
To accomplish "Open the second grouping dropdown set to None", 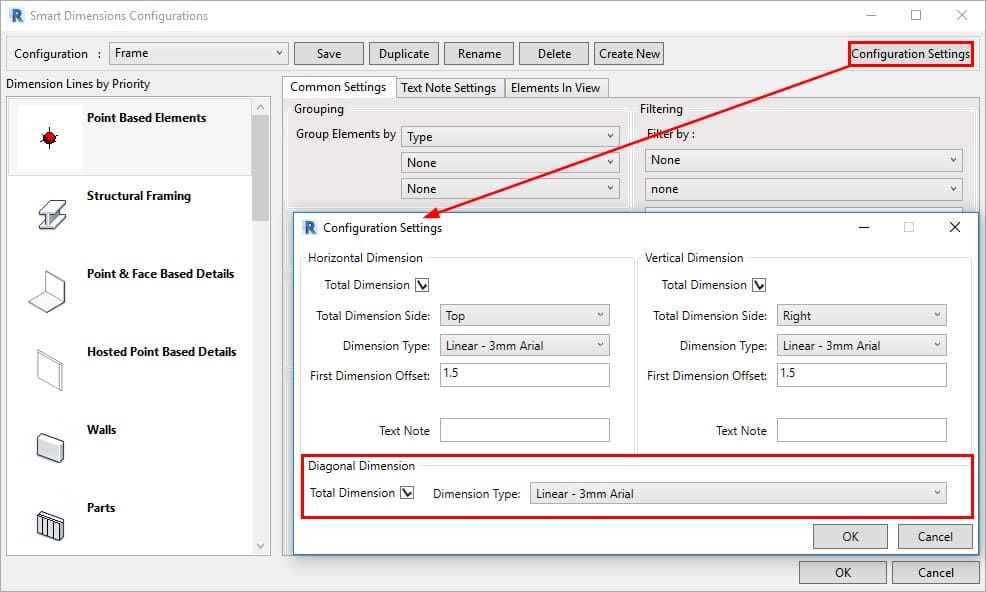I will [510, 163].
